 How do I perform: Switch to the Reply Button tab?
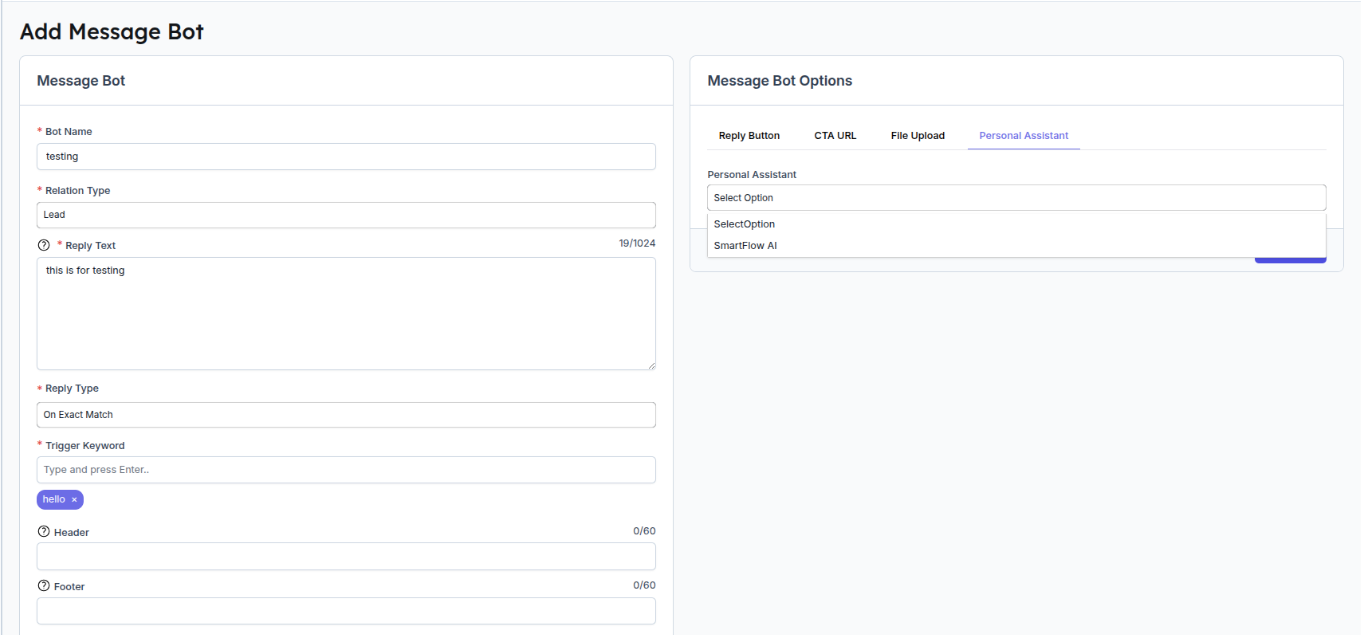[x=749, y=136]
